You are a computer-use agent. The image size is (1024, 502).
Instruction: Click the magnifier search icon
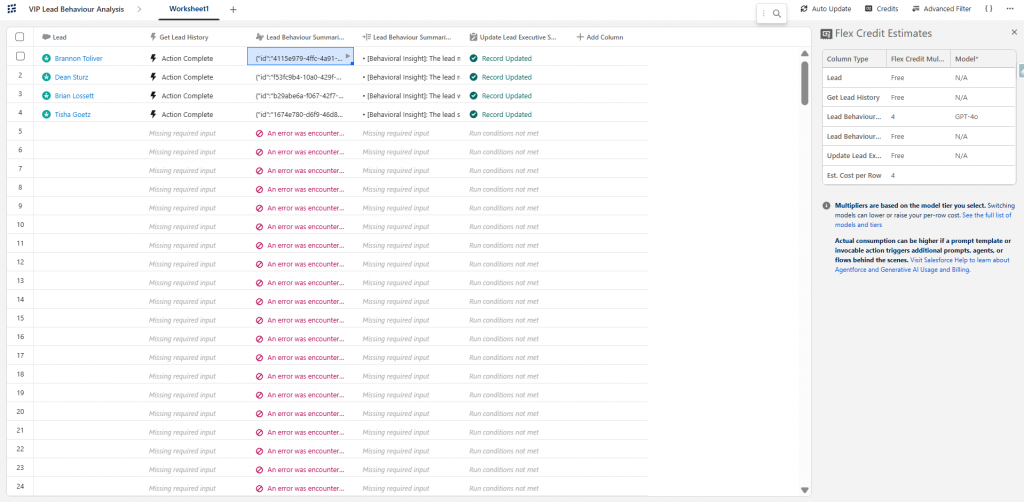[x=776, y=13]
